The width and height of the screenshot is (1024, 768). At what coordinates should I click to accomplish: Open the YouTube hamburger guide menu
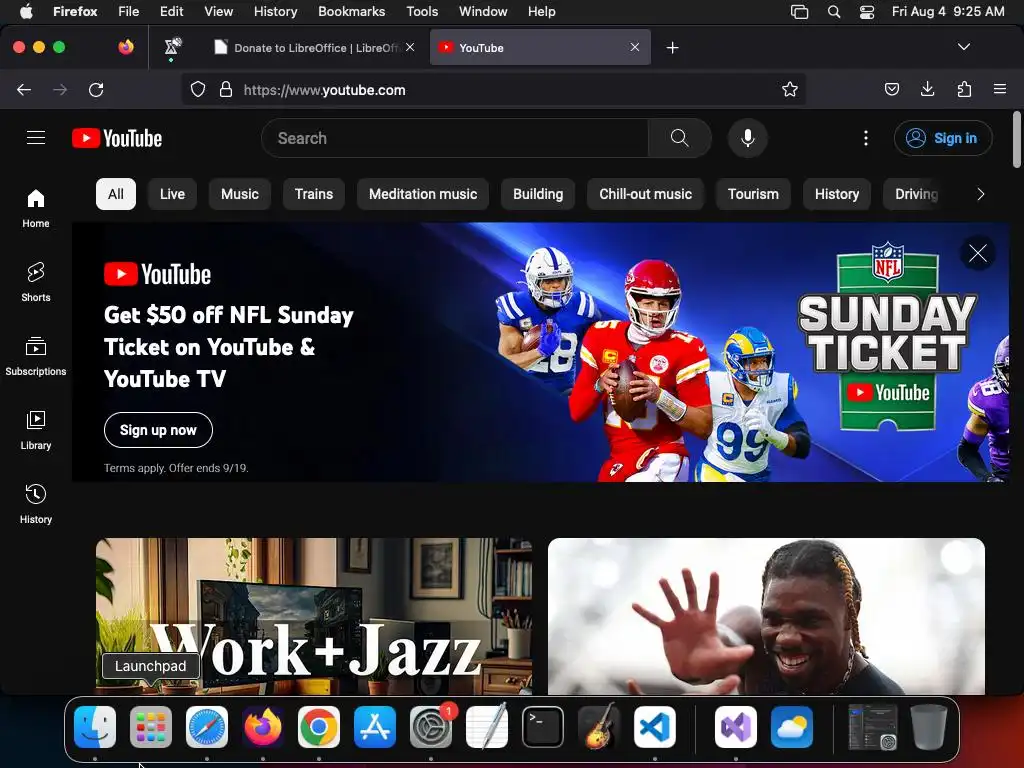tap(36, 138)
